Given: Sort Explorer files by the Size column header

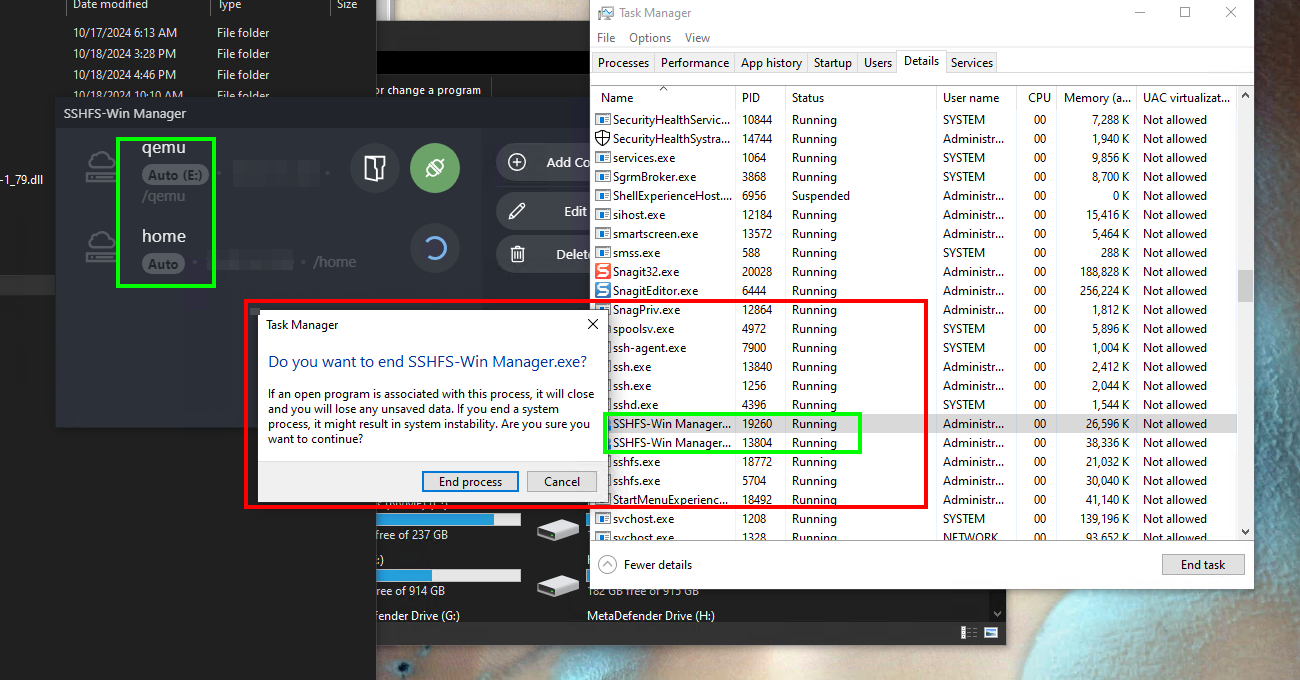Looking at the screenshot, I should pos(346,5).
